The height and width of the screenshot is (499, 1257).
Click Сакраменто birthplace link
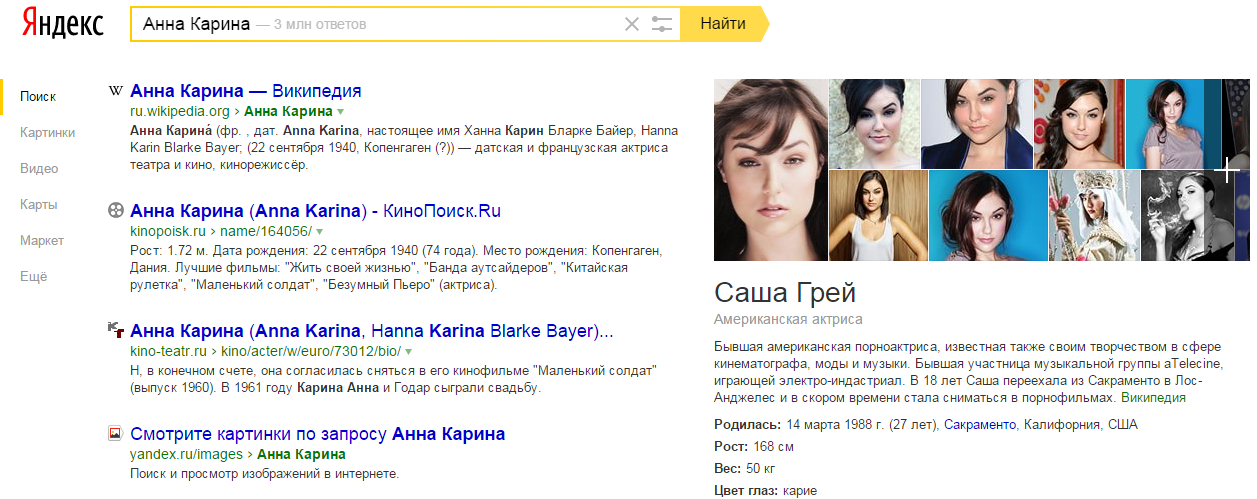coord(982,425)
